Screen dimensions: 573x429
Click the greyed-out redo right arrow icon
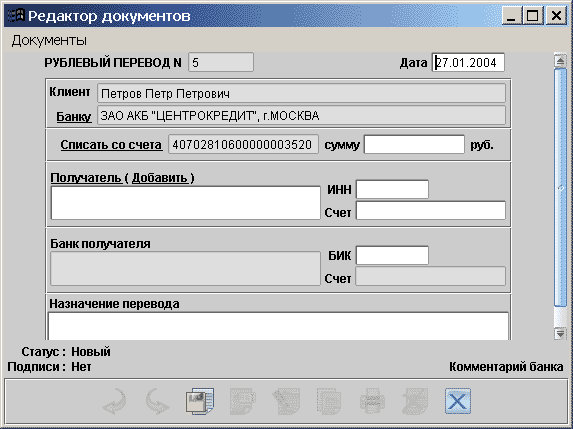coord(157,401)
